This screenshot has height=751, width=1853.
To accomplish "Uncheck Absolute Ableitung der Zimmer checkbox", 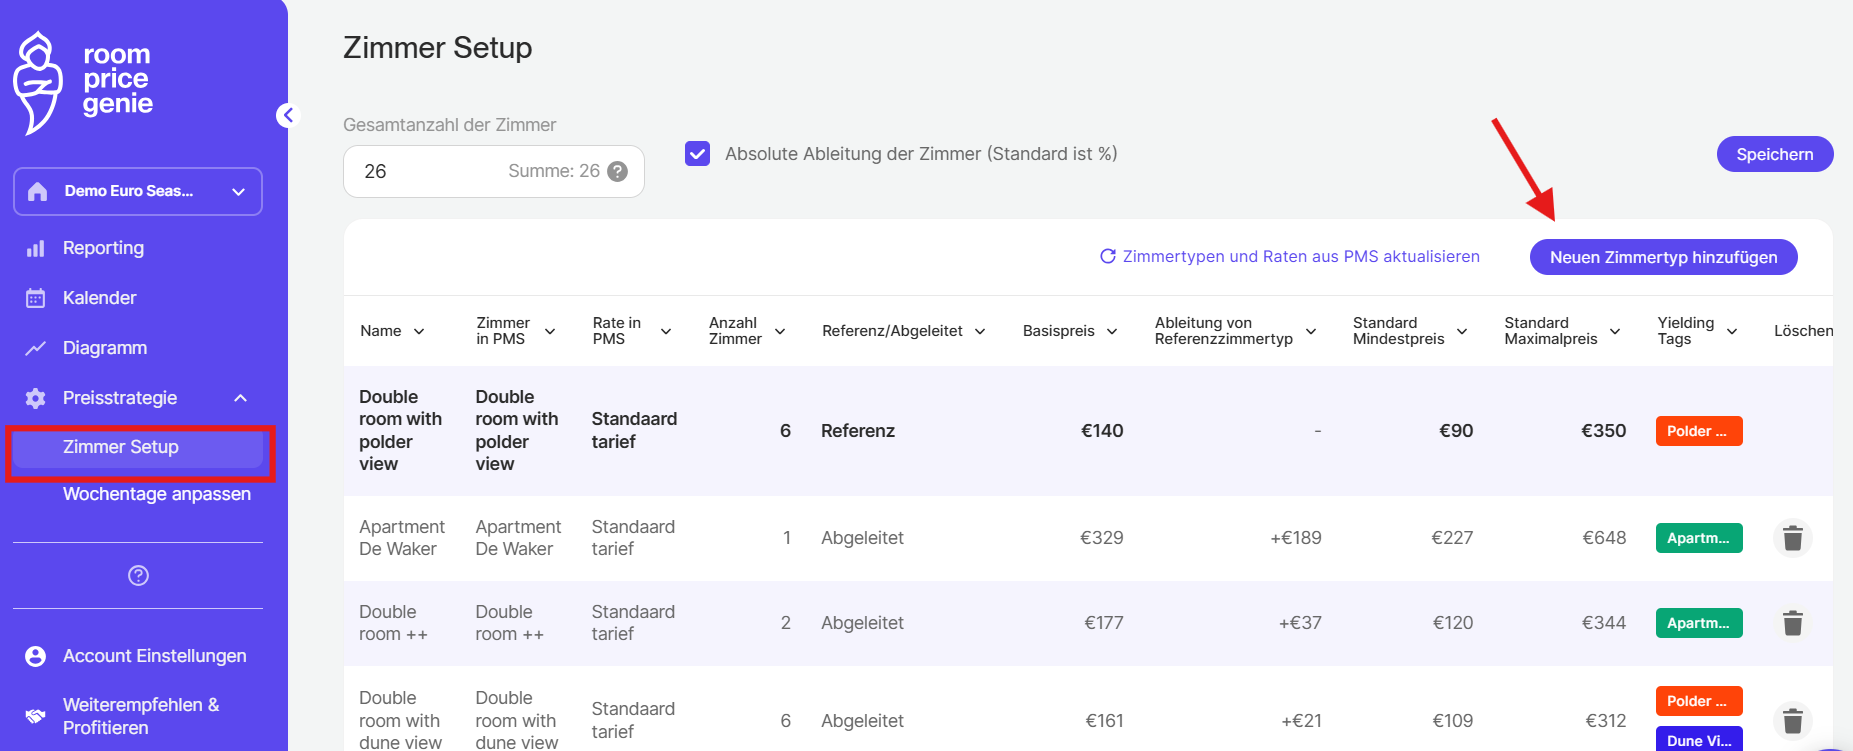I will click(x=697, y=154).
